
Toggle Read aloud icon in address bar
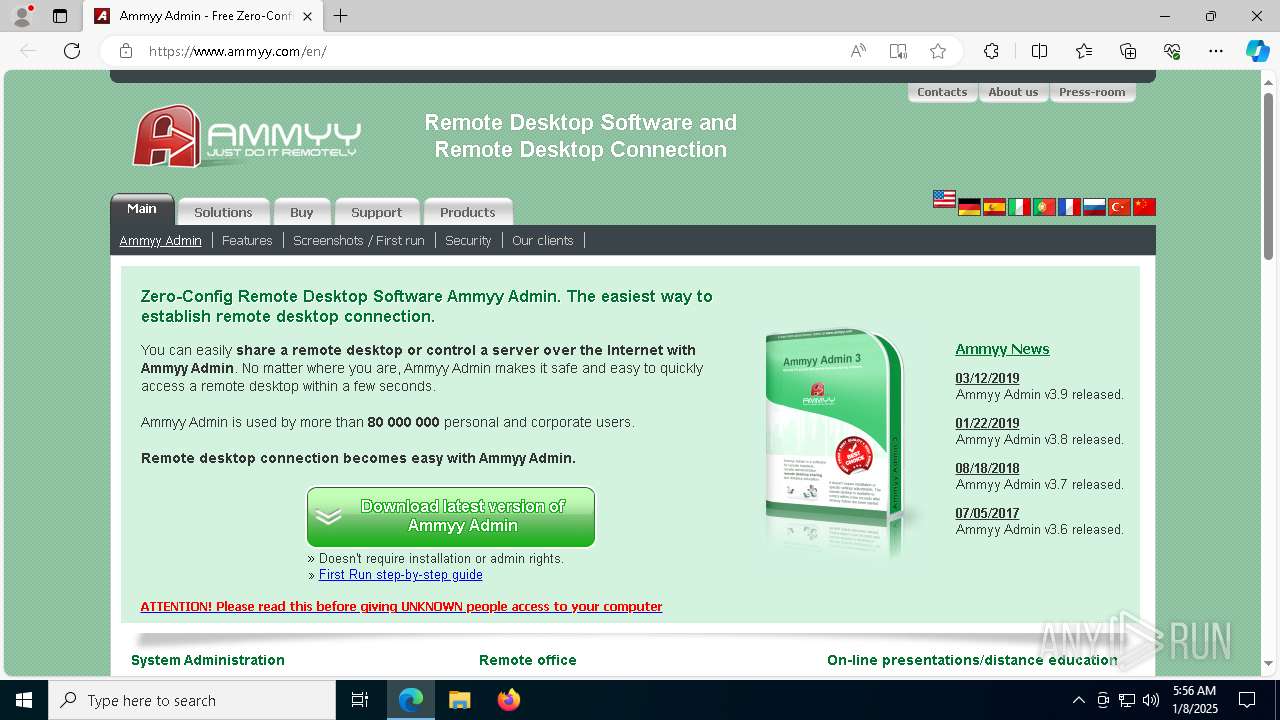[858, 51]
